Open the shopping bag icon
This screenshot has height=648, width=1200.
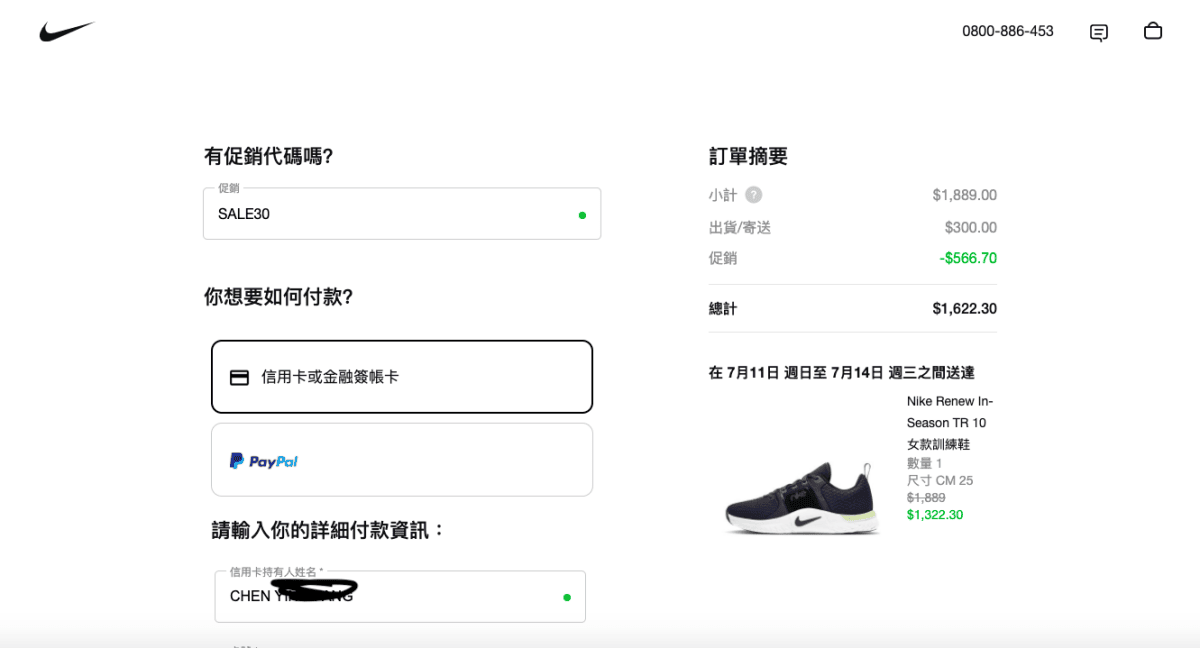coord(1152,31)
